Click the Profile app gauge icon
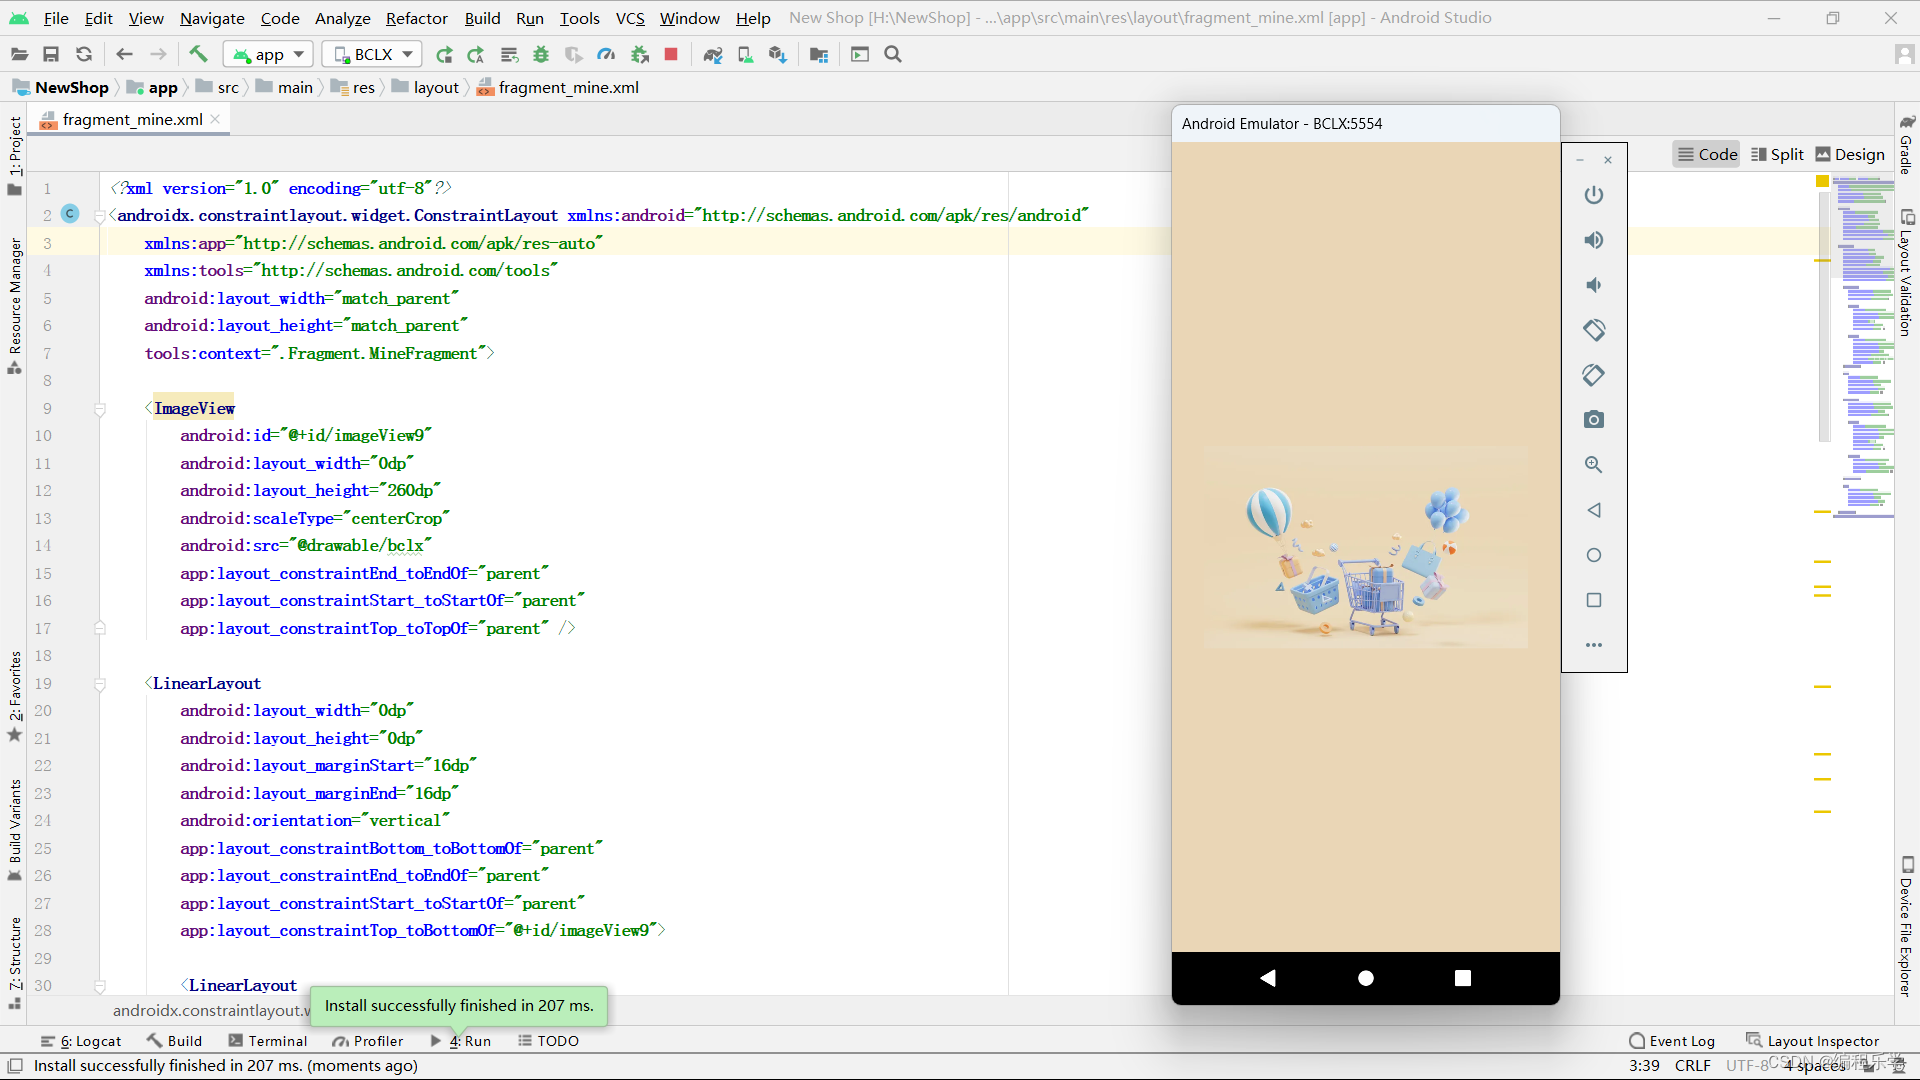 pyautogui.click(x=606, y=55)
